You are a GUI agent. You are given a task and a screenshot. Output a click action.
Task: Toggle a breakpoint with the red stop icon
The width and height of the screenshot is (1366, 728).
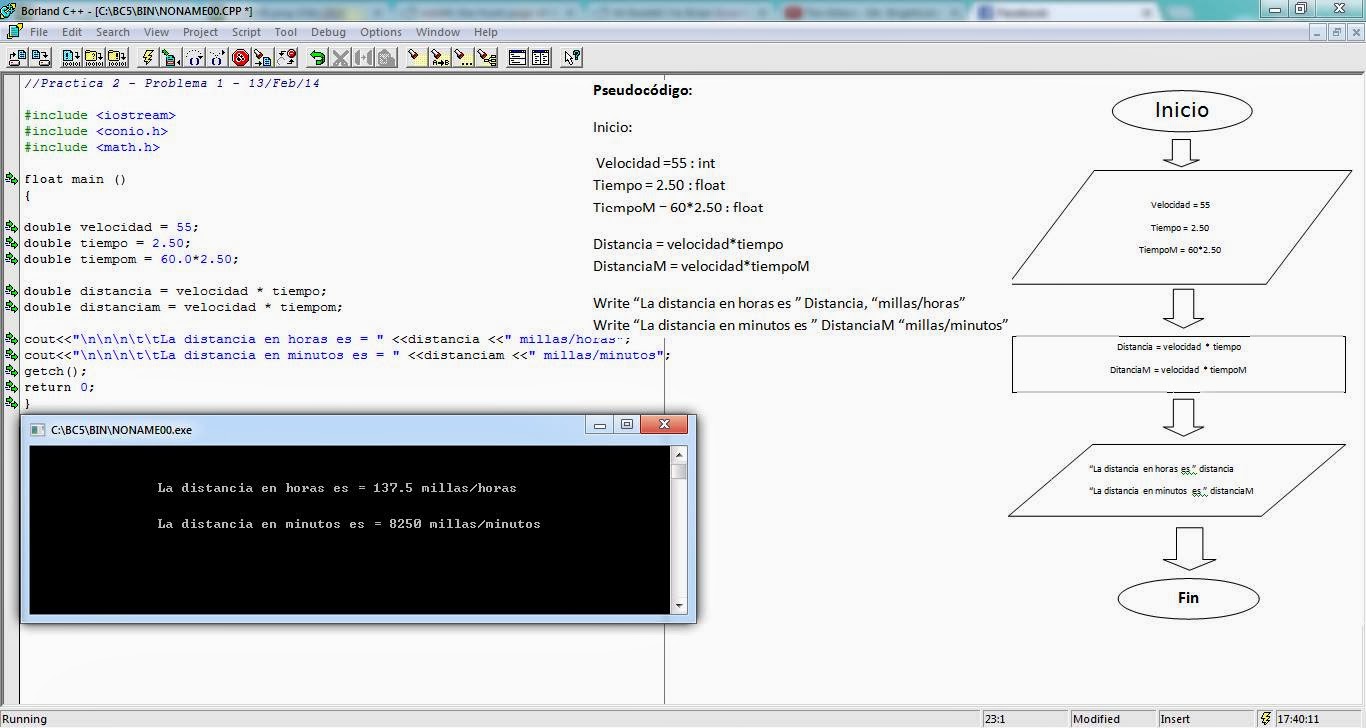[x=239, y=57]
